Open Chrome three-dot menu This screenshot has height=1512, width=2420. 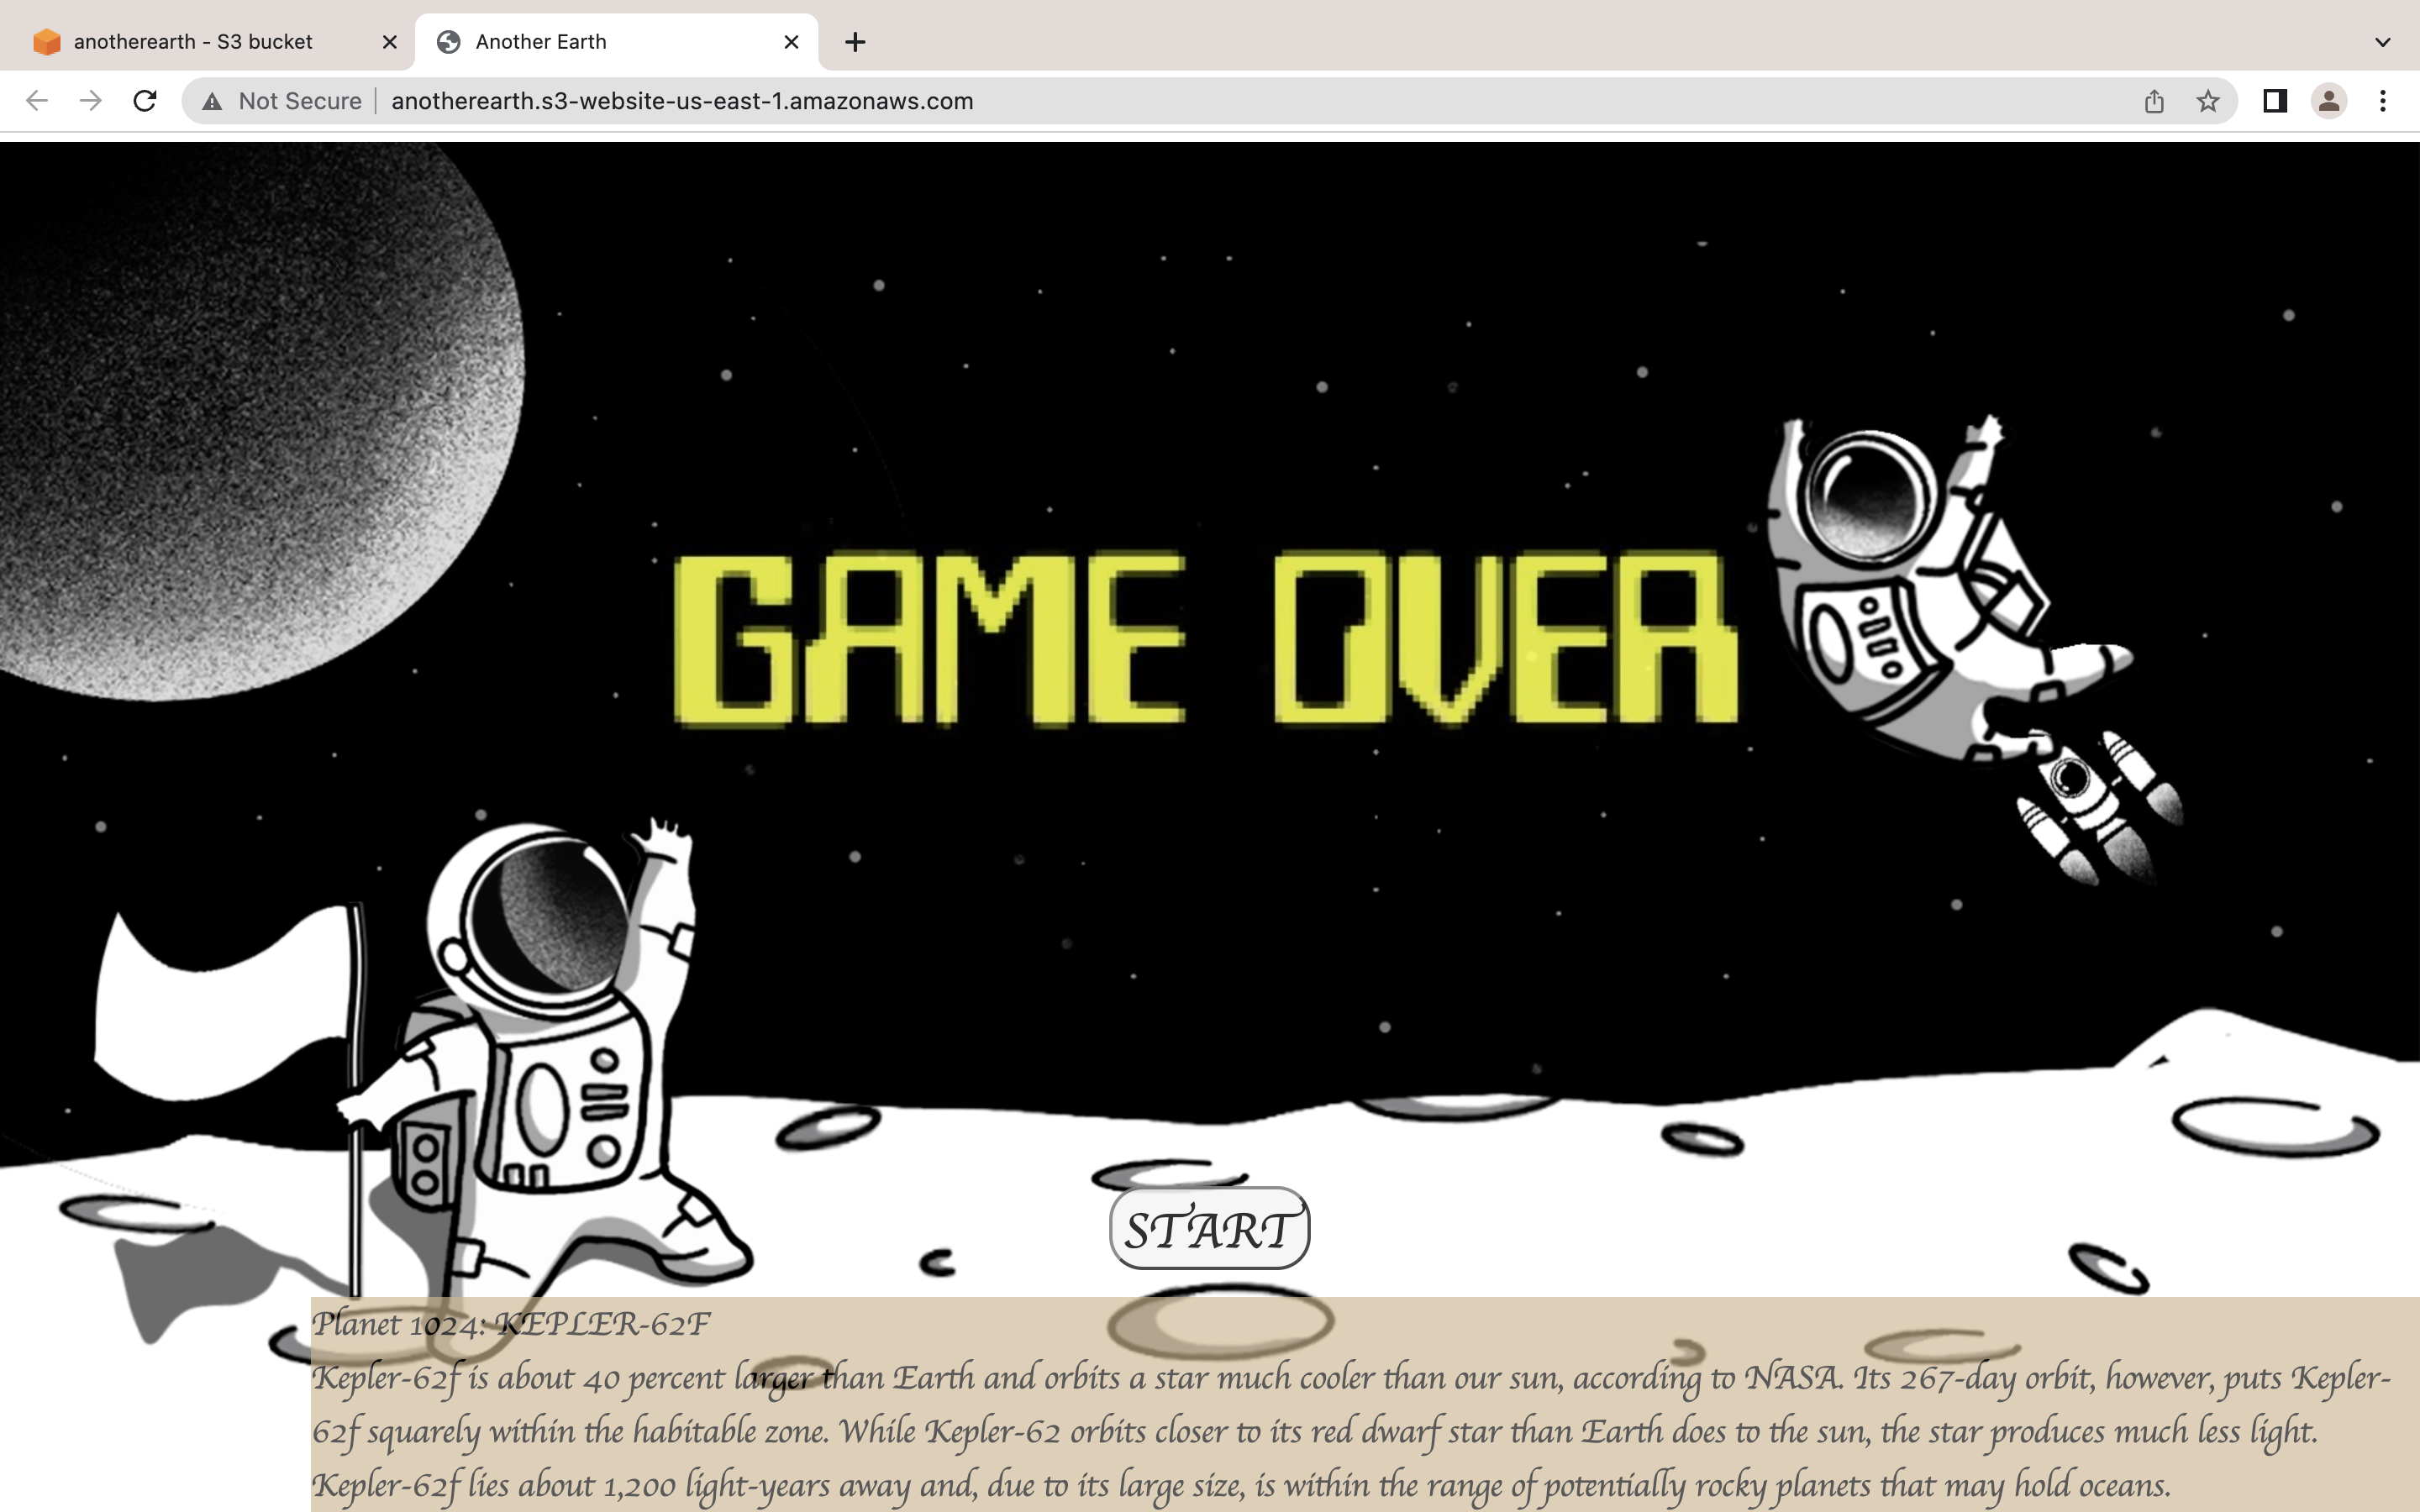coord(2383,101)
